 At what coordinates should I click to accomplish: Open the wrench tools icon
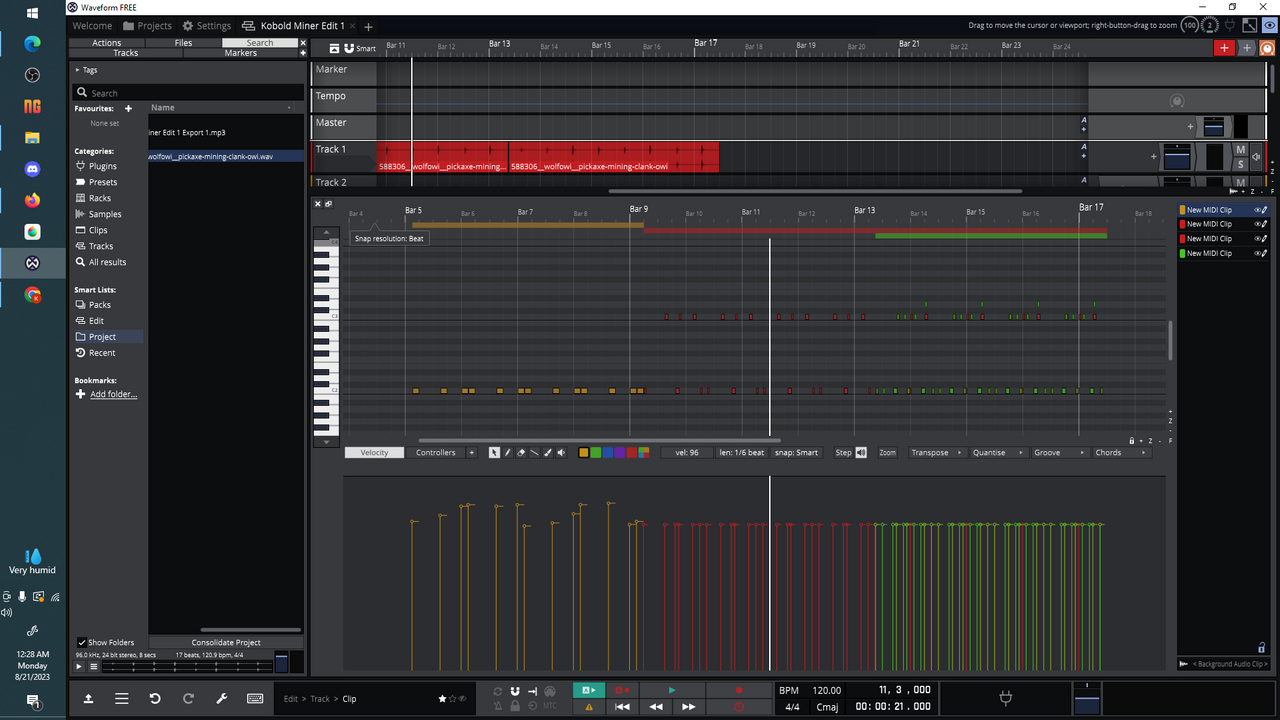pyautogui.click(x=222, y=699)
